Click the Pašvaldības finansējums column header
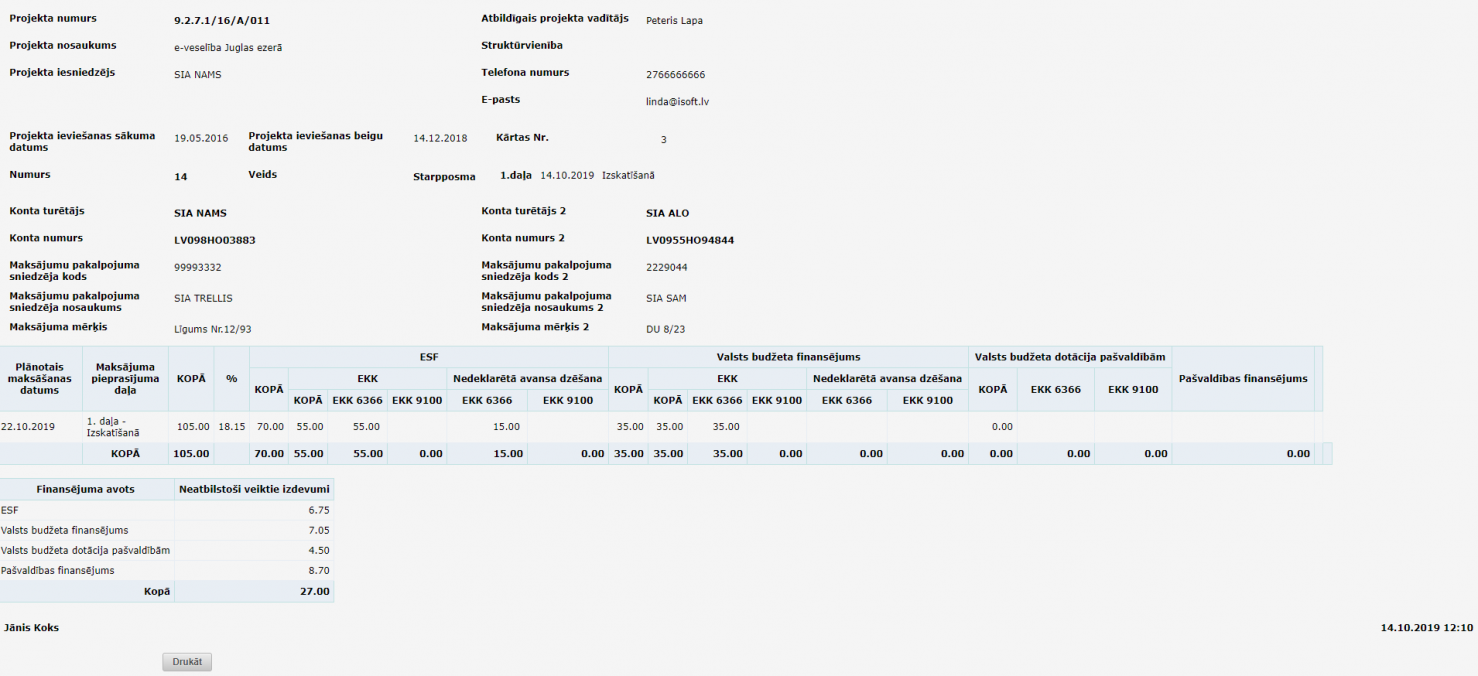1478x676 pixels. [1242, 378]
